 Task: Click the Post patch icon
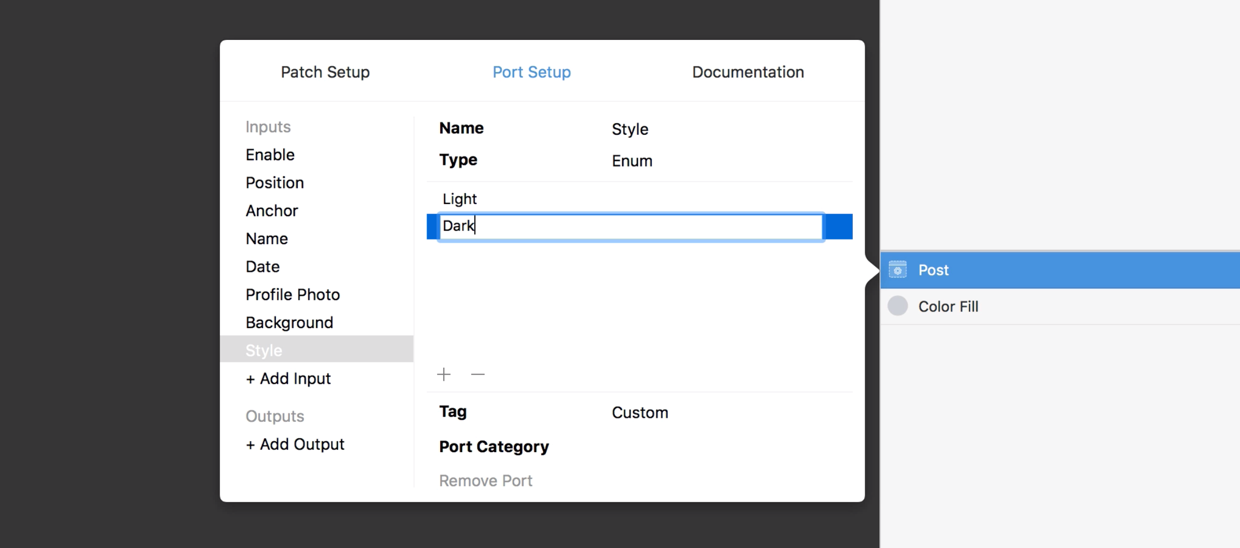[898, 270]
